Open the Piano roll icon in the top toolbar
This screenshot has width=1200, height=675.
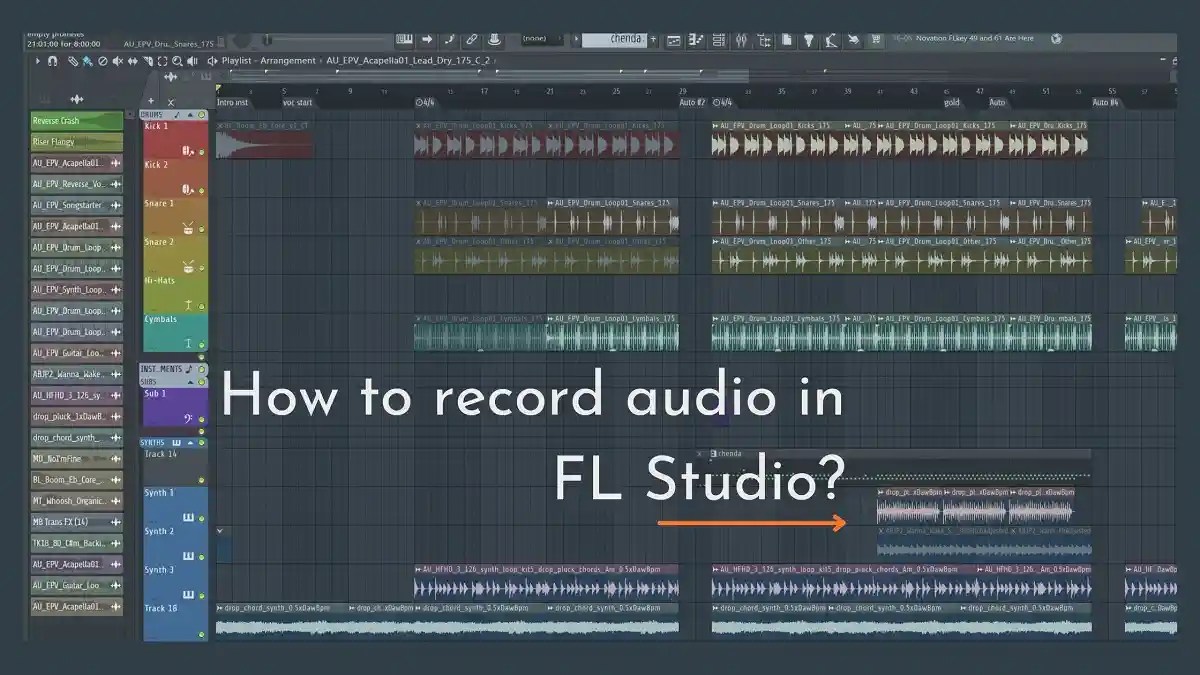point(695,38)
